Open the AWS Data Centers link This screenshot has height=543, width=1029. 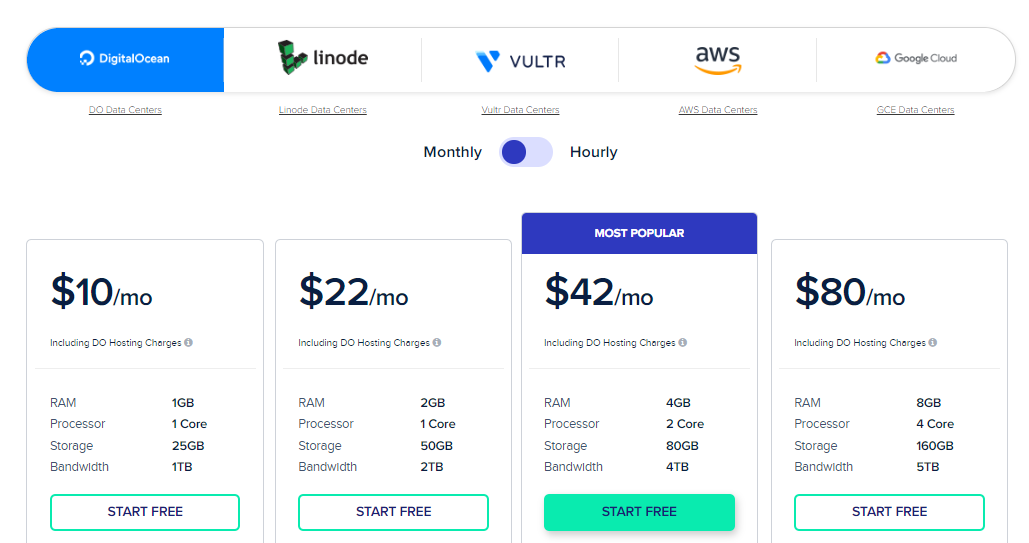point(717,110)
